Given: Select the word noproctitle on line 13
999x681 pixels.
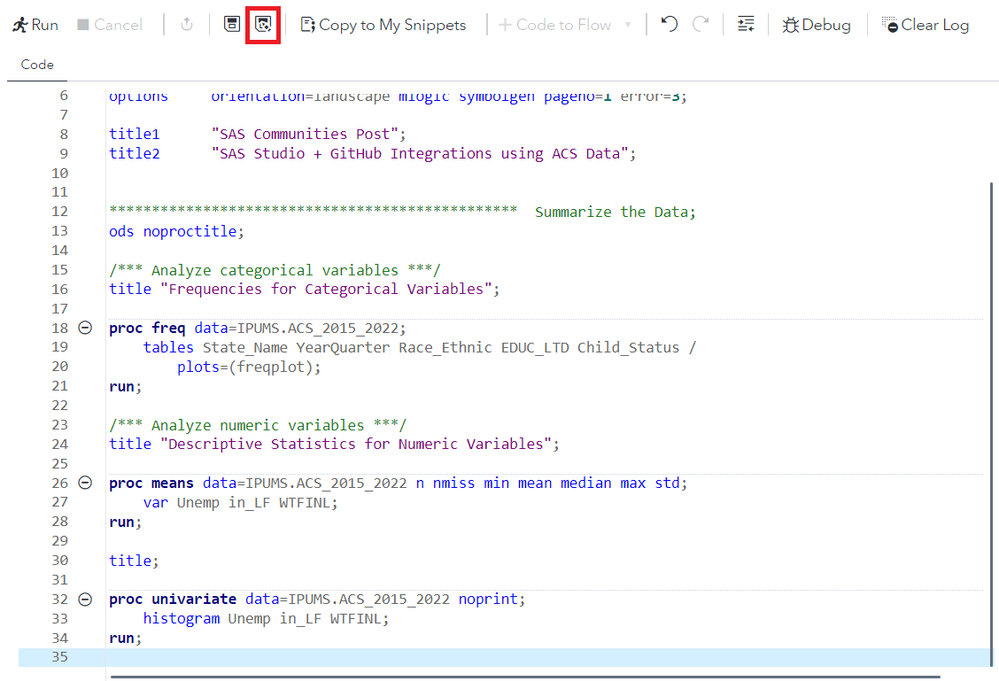Looking at the screenshot, I should point(189,231).
